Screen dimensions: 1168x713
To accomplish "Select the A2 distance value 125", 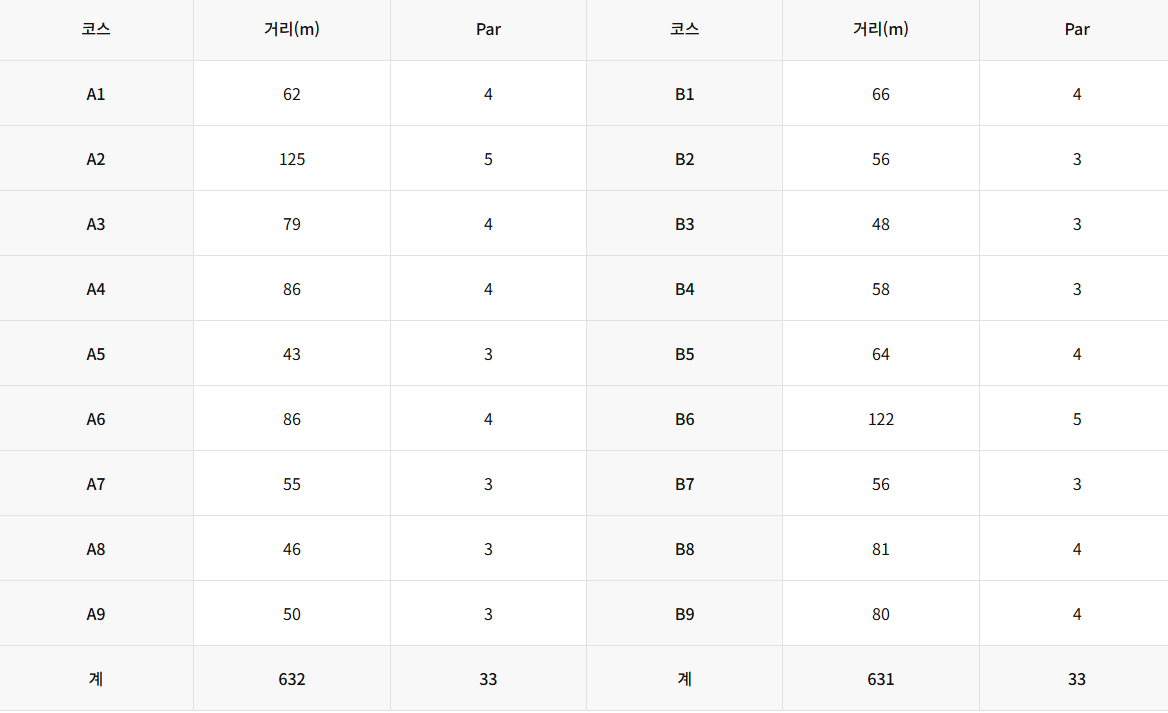I will pyautogui.click(x=292, y=159).
